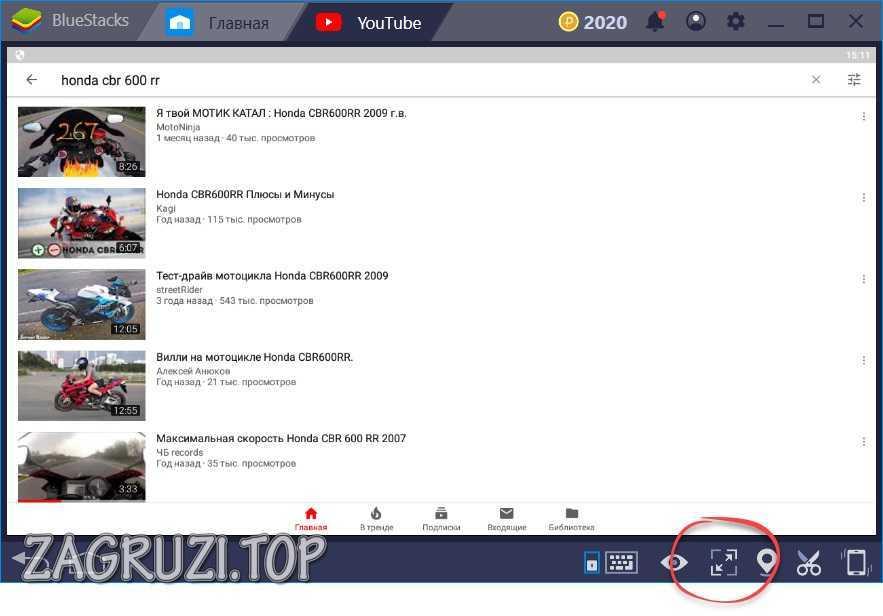Click the shake device phone icon
Image resolution: width=883 pixels, height=616 pixels.
tap(855, 562)
